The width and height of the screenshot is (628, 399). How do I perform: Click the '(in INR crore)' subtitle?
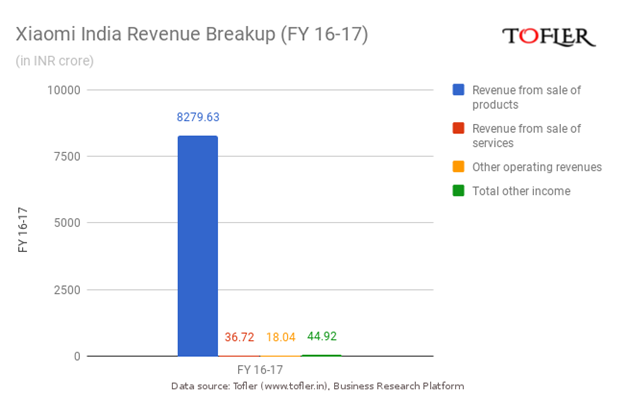54,61
